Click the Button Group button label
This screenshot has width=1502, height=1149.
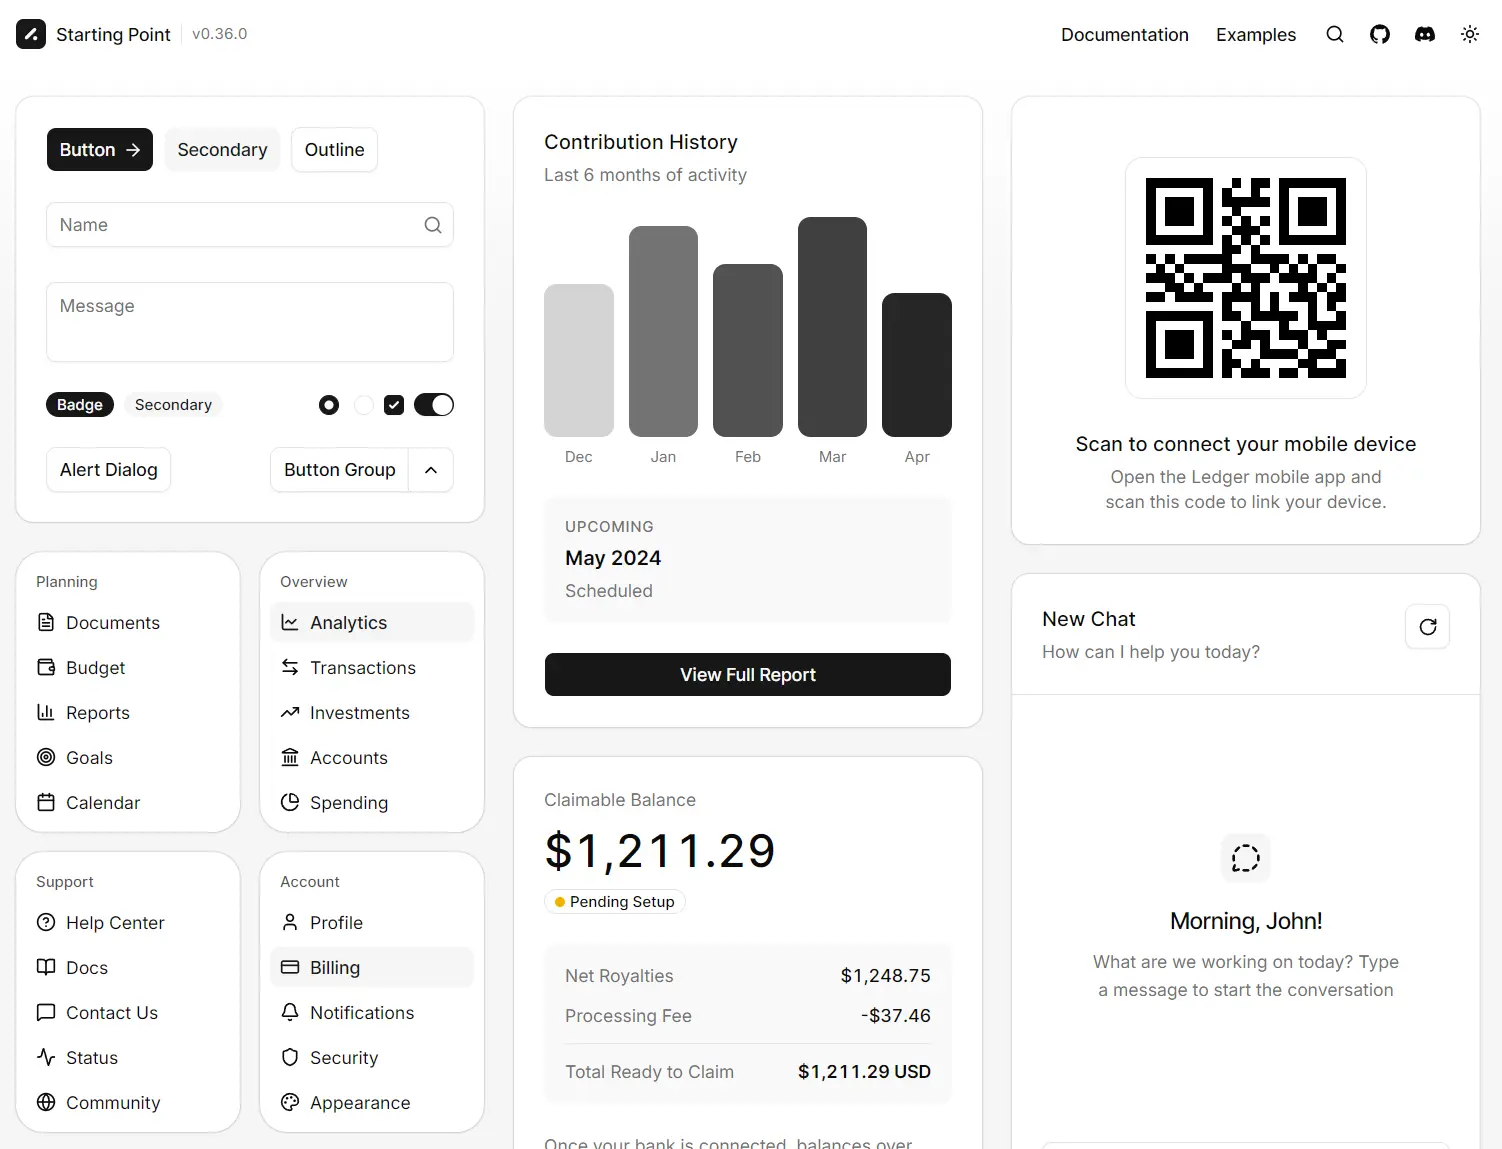click(340, 470)
